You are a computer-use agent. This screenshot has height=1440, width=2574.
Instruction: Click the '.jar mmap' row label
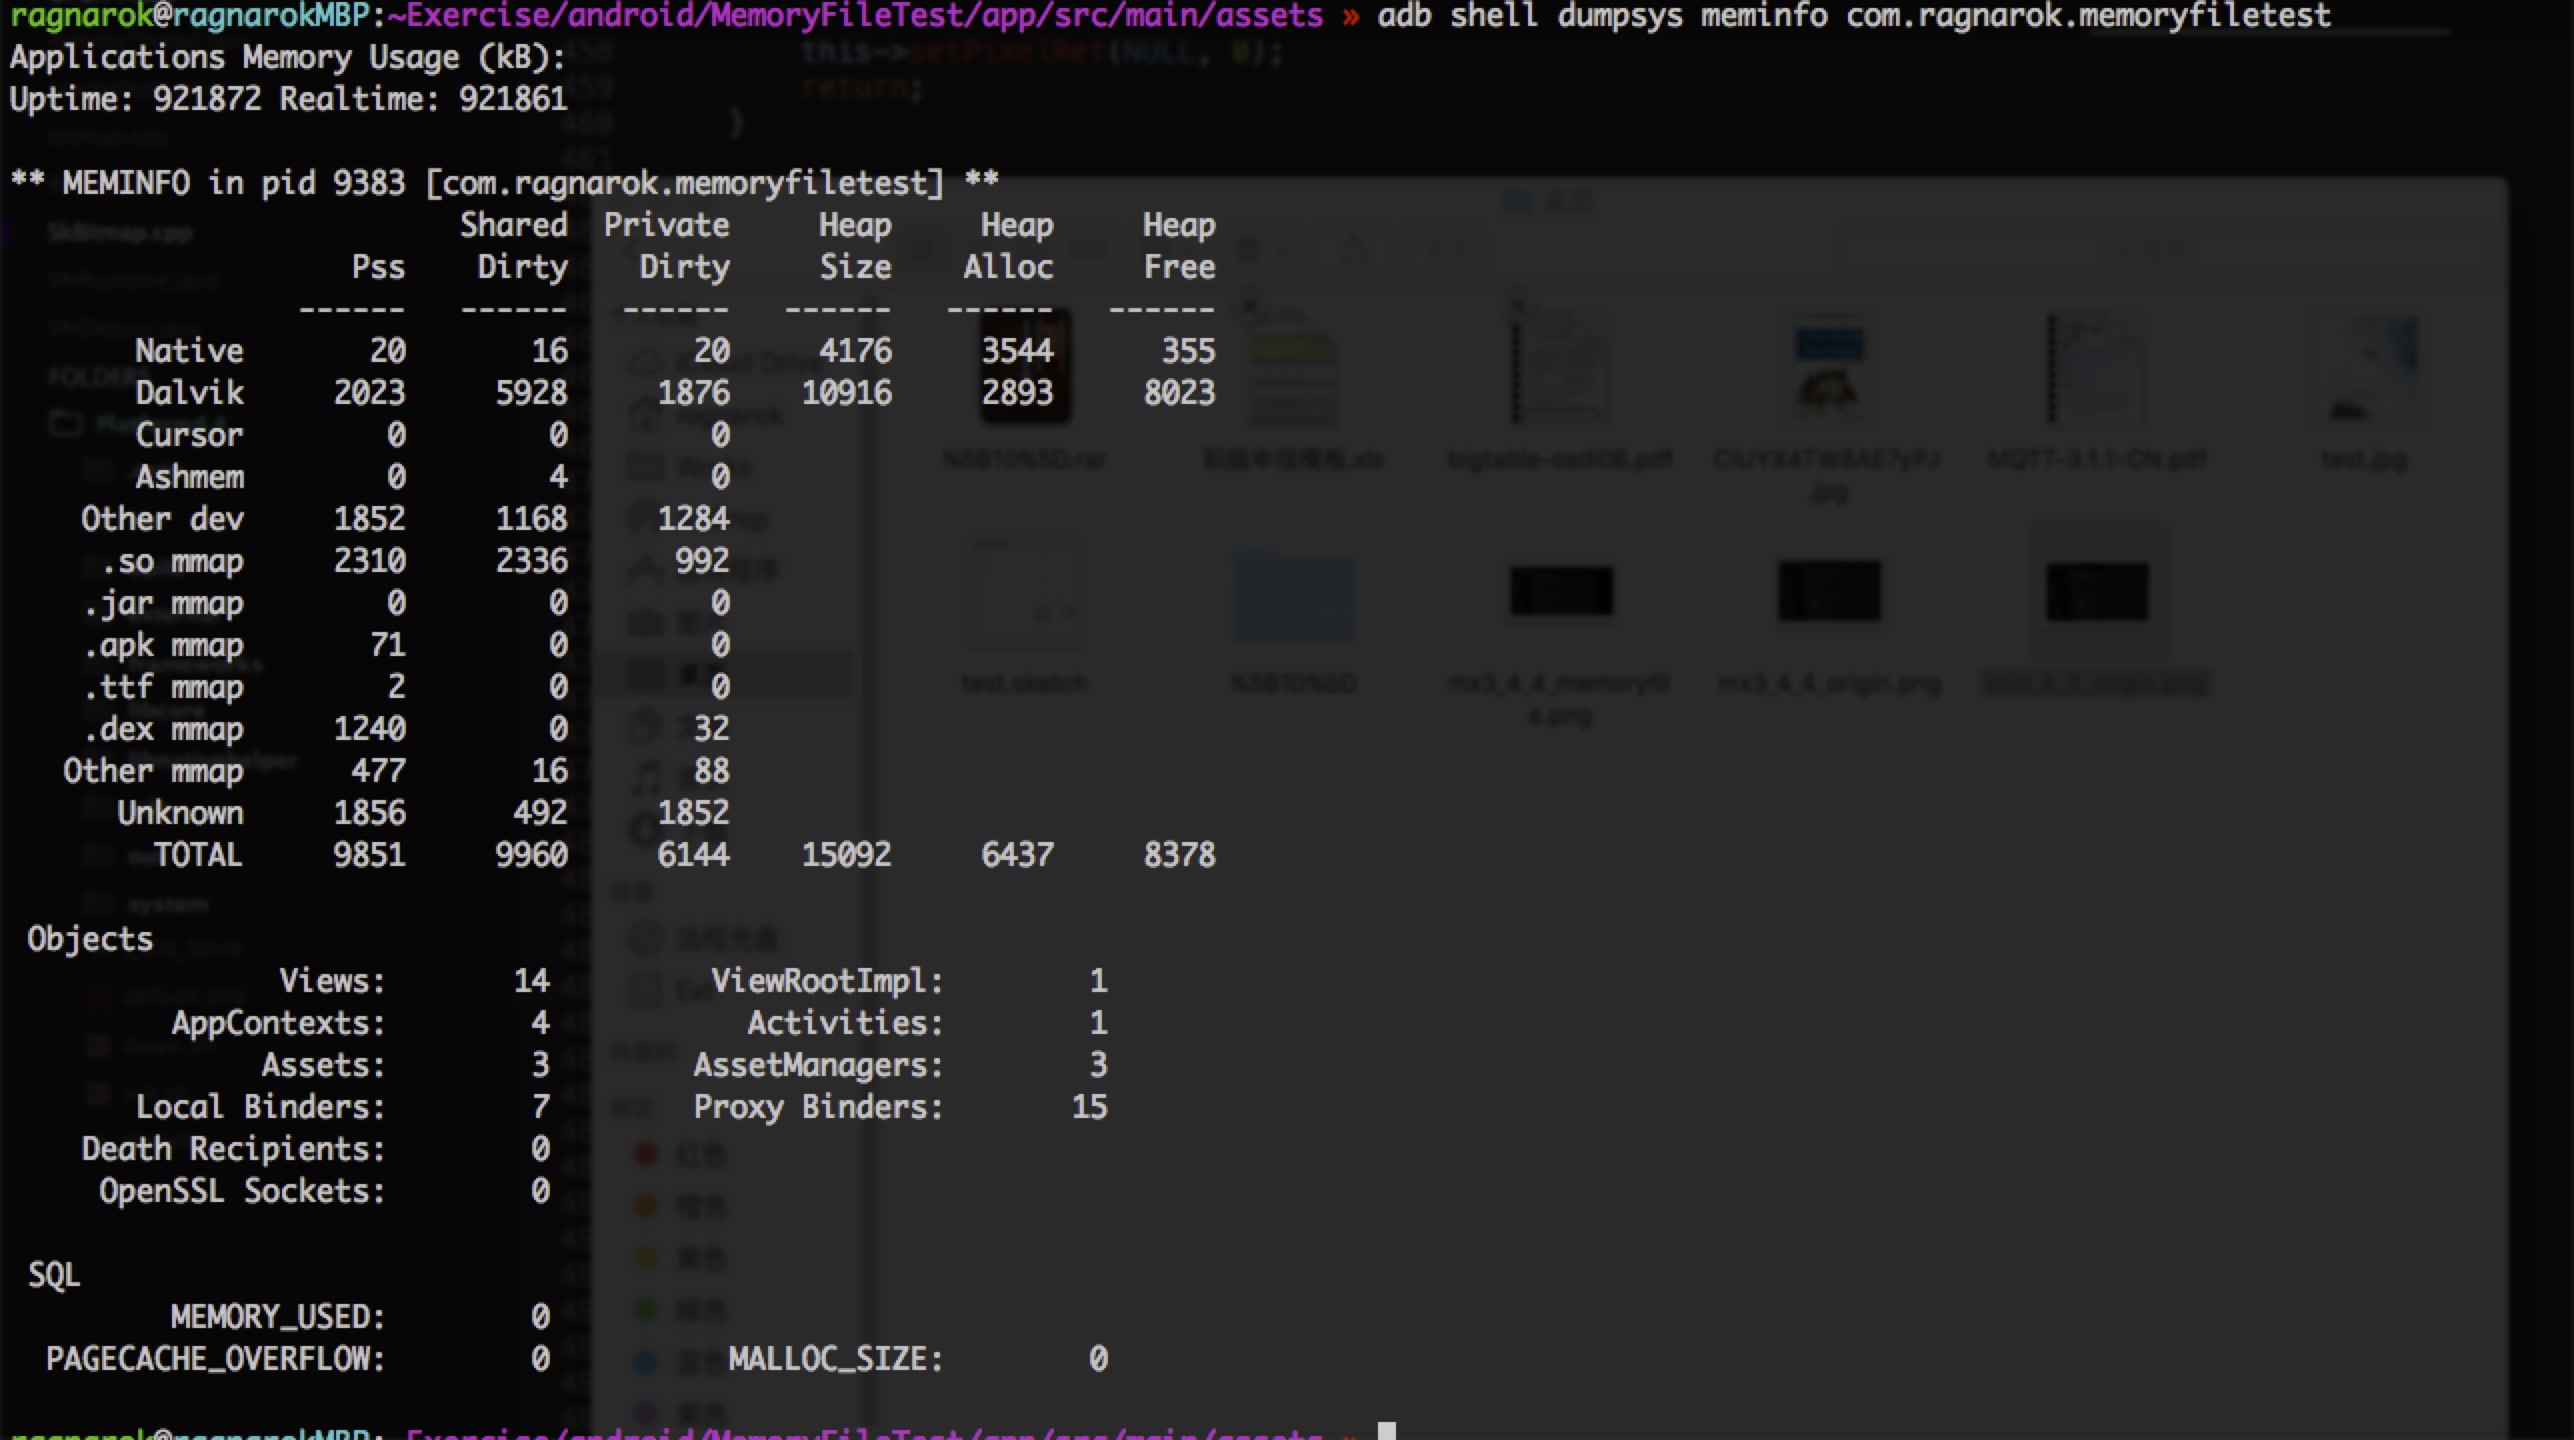click(162, 603)
